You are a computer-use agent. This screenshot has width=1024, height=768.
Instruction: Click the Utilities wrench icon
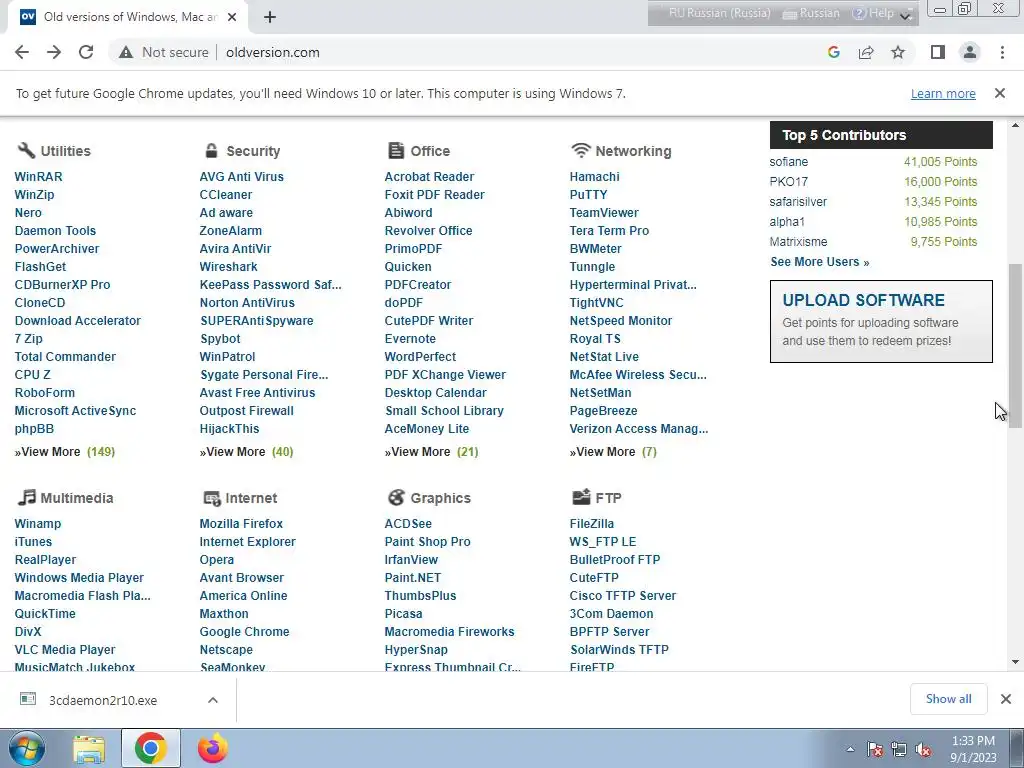[26, 151]
